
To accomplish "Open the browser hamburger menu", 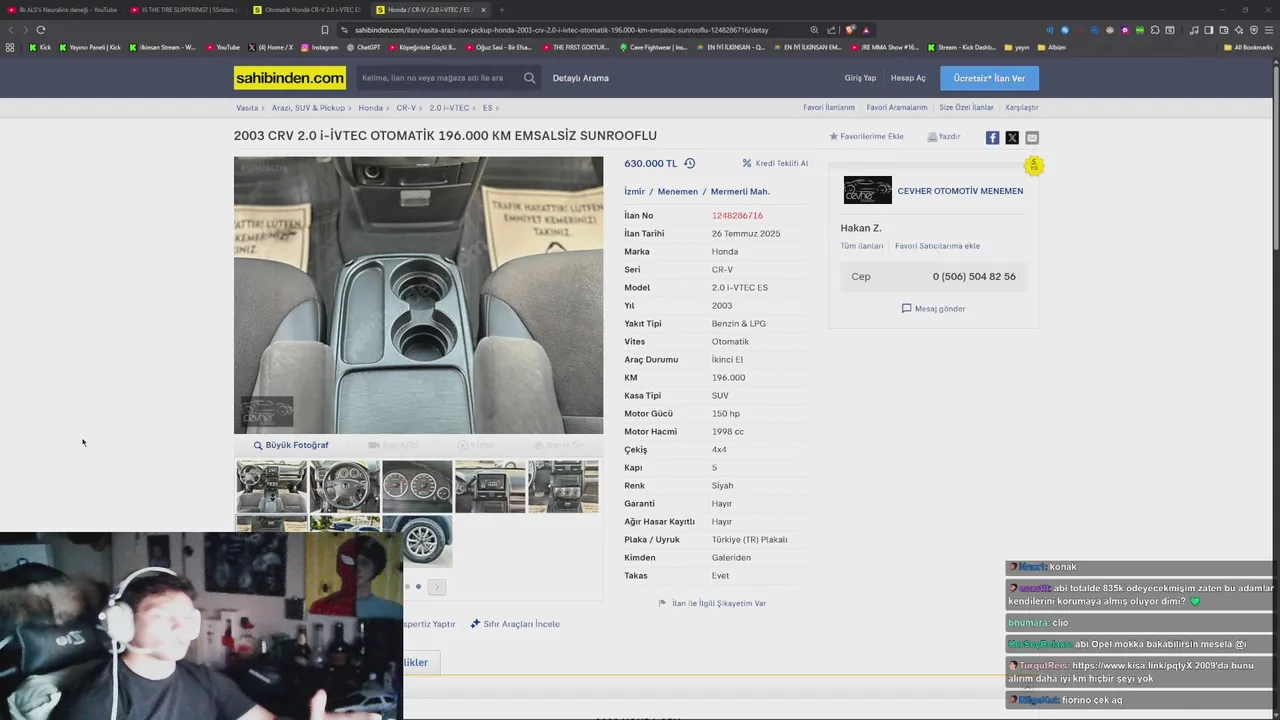I will click(1268, 30).
